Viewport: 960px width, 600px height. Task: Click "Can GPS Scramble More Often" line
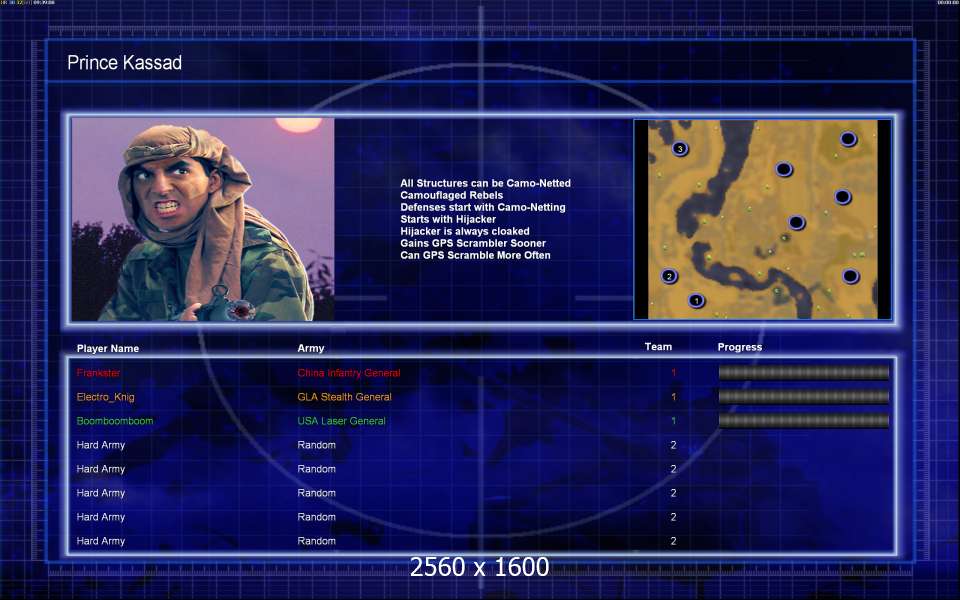[x=476, y=255]
